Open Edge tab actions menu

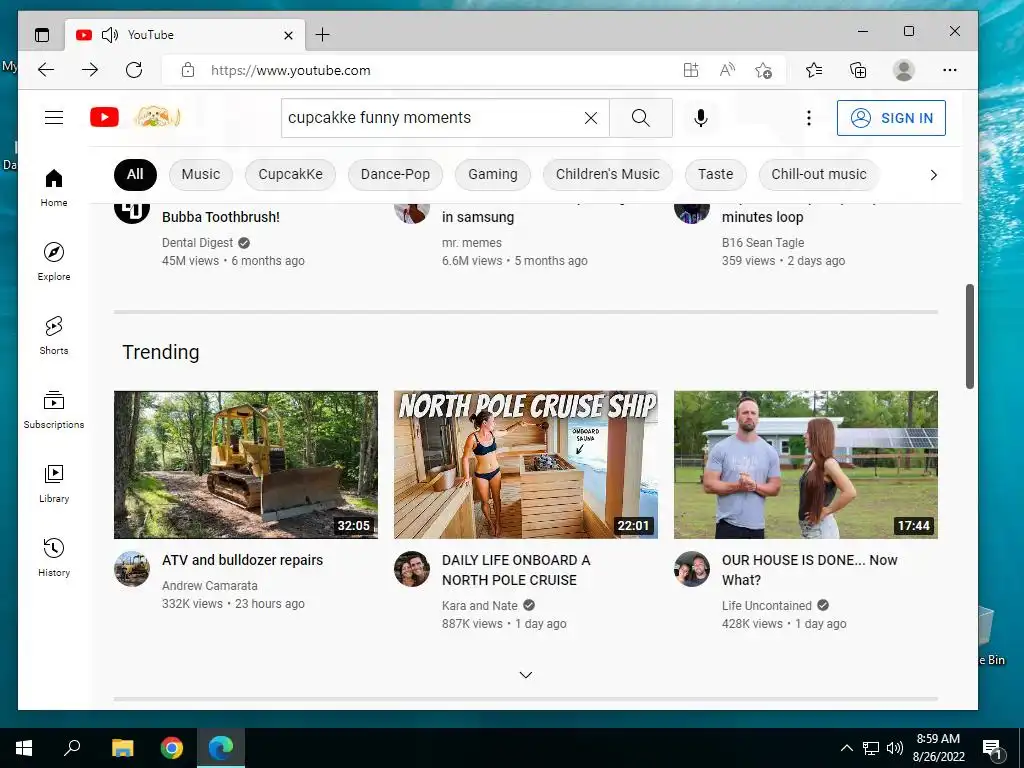(42, 35)
